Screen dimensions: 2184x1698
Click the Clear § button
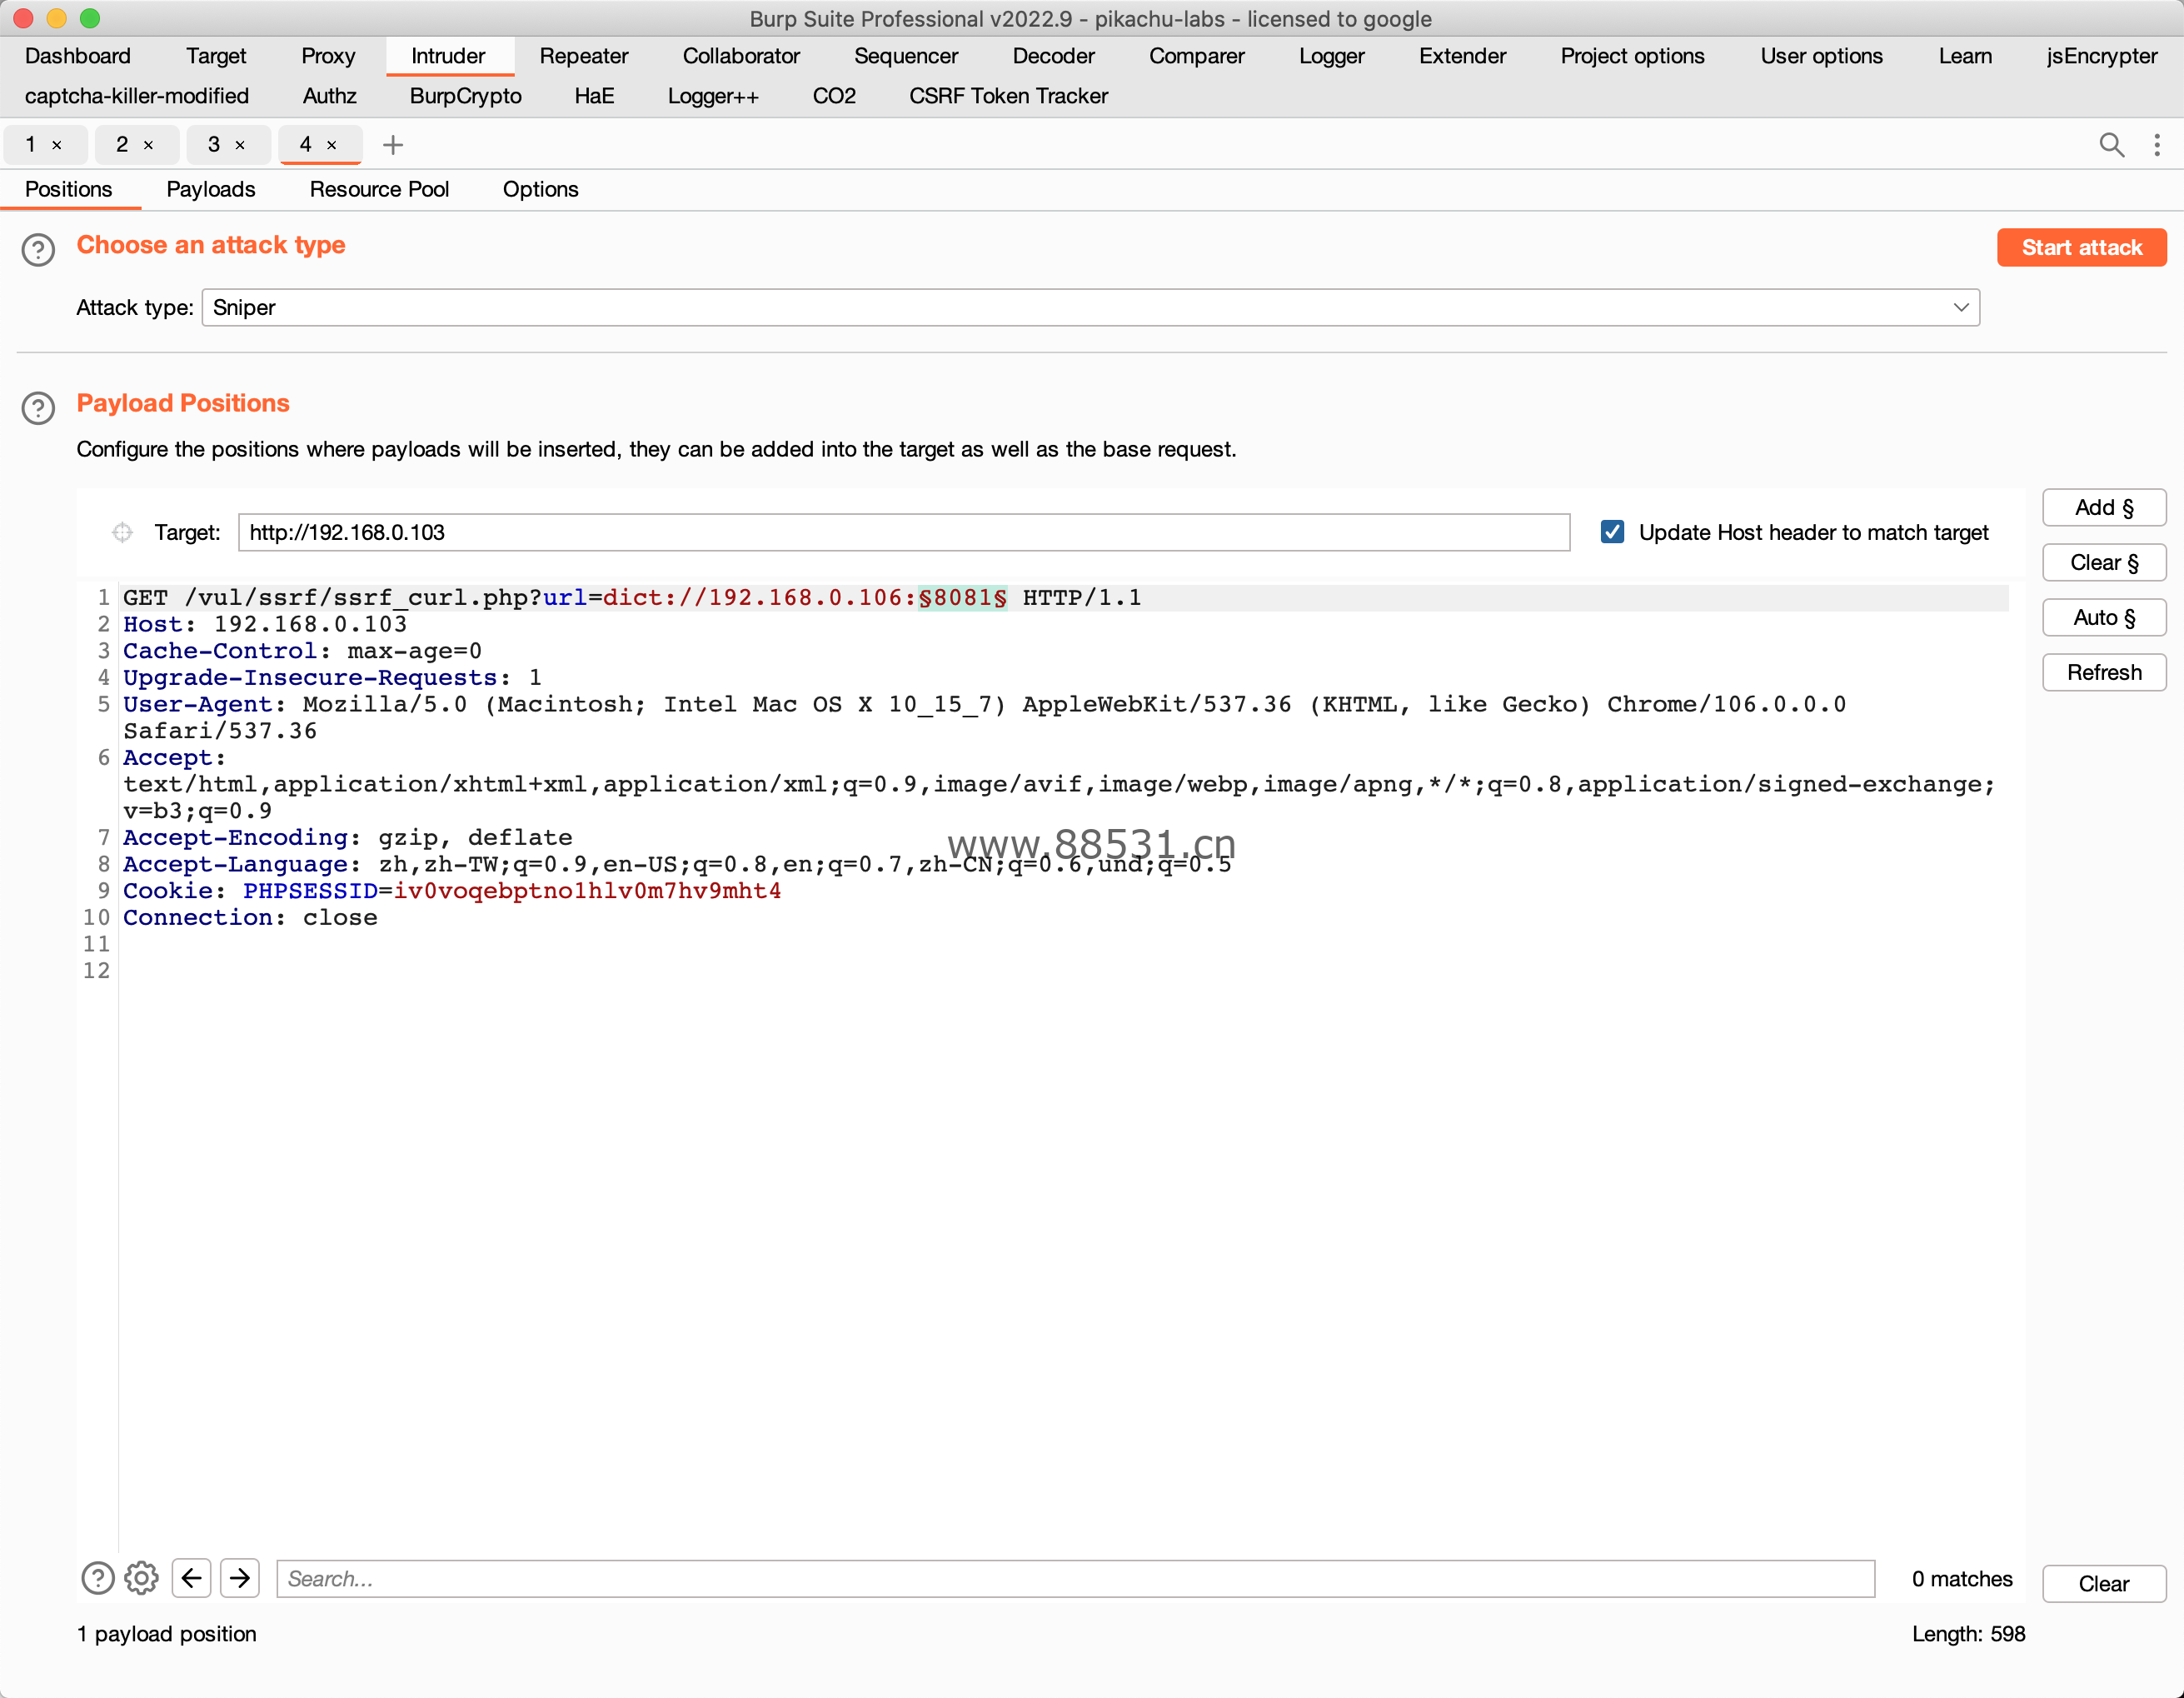pos(2104,563)
